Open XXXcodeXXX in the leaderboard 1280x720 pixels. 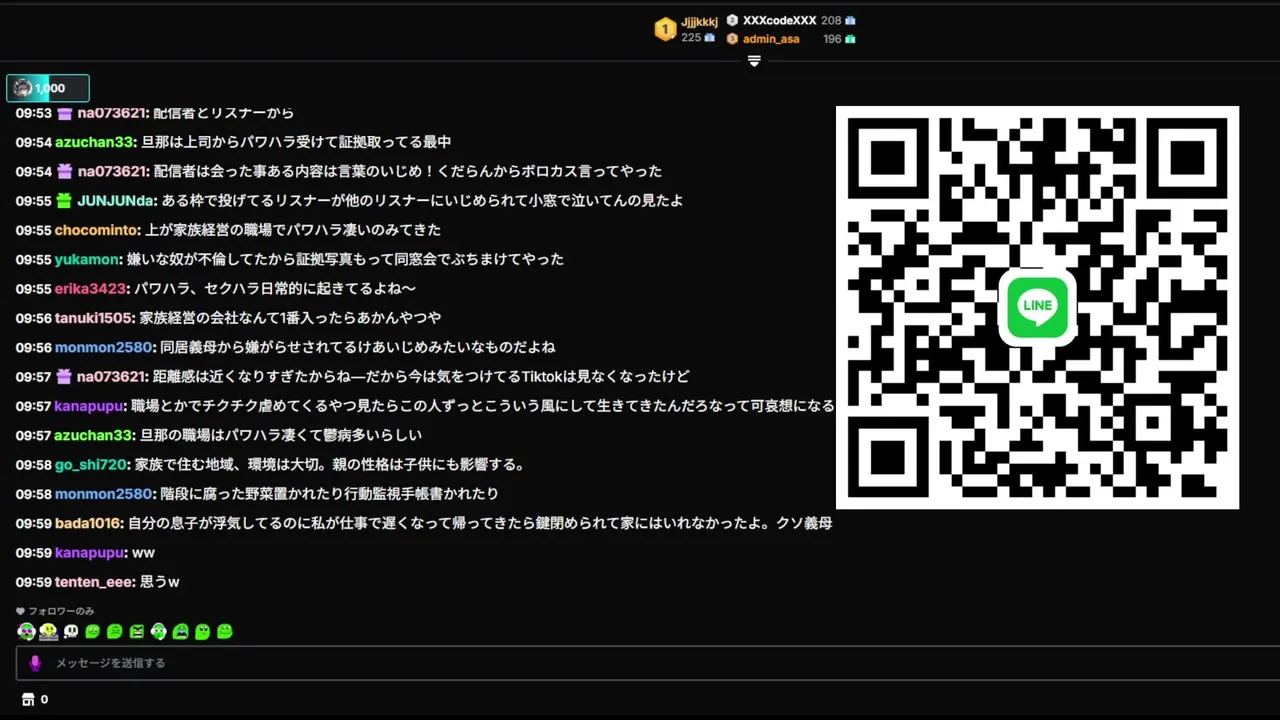pyautogui.click(x=779, y=20)
